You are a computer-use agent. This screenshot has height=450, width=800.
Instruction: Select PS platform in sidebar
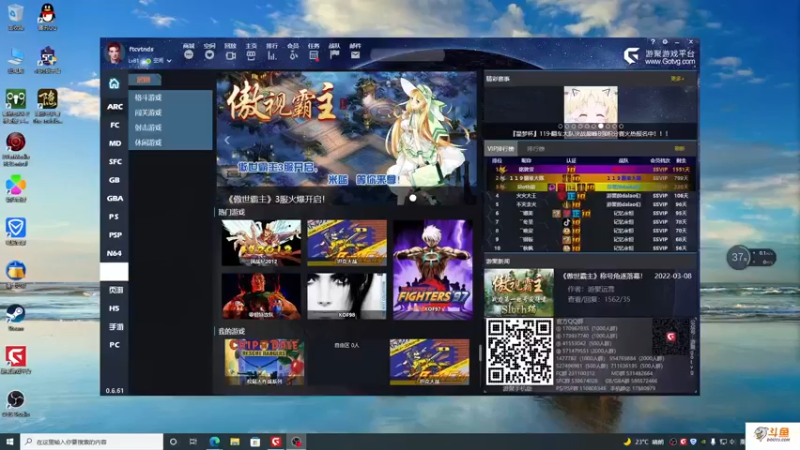pyautogui.click(x=114, y=217)
